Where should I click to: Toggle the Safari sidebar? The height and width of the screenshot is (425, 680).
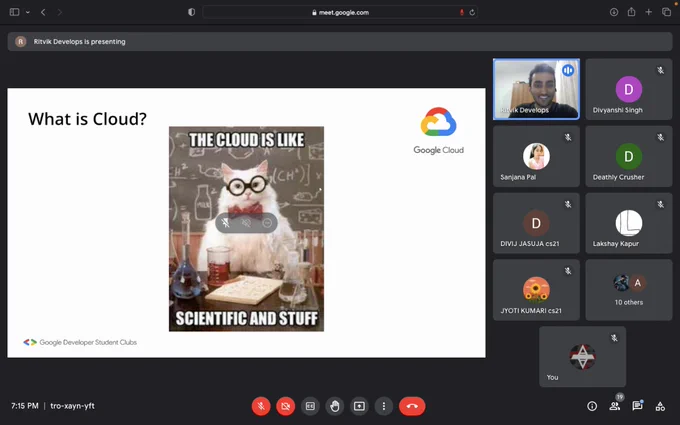tap(14, 12)
